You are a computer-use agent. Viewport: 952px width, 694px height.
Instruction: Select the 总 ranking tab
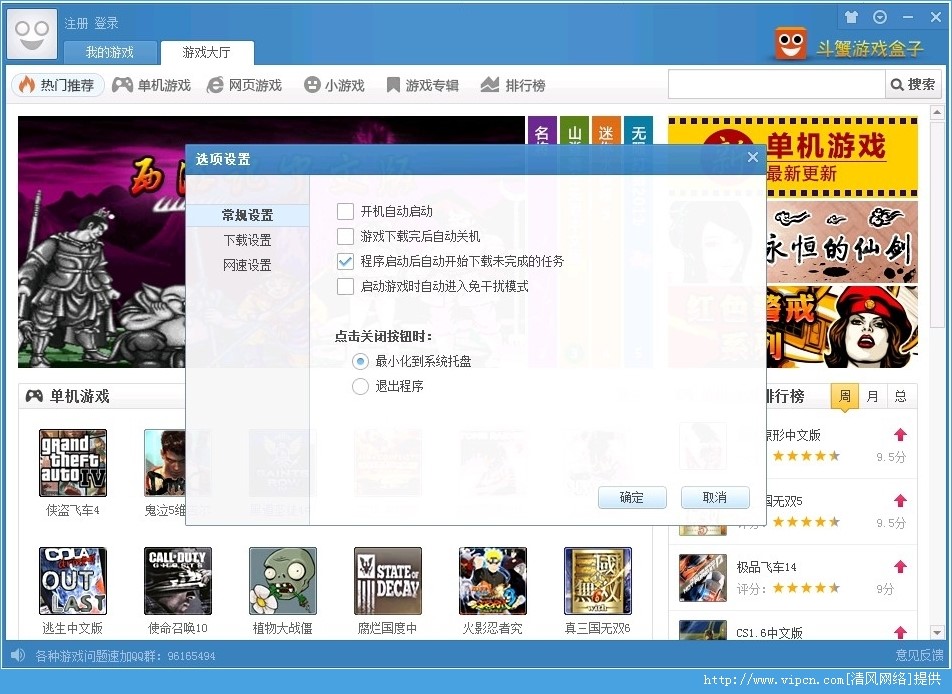pyautogui.click(x=901, y=396)
